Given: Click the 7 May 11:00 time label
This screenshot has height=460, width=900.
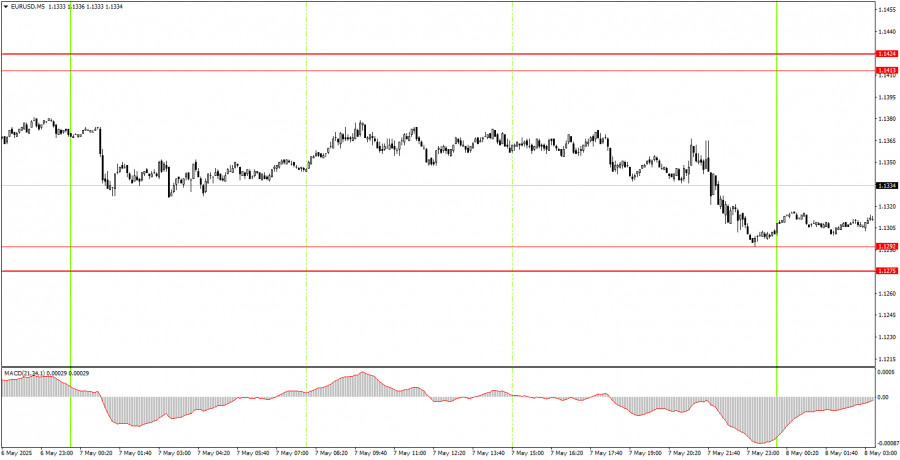Looking at the screenshot, I should (410, 453).
